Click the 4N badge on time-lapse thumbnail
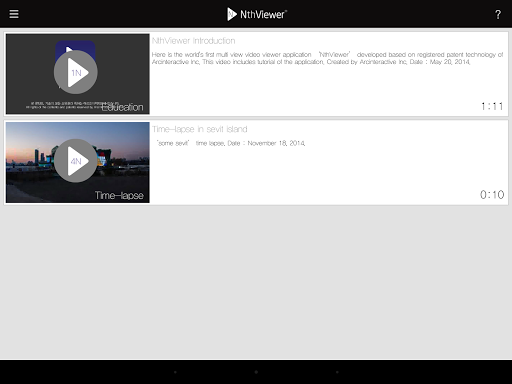Image resolution: width=512 pixels, height=384 pixels. pos(76,161)
